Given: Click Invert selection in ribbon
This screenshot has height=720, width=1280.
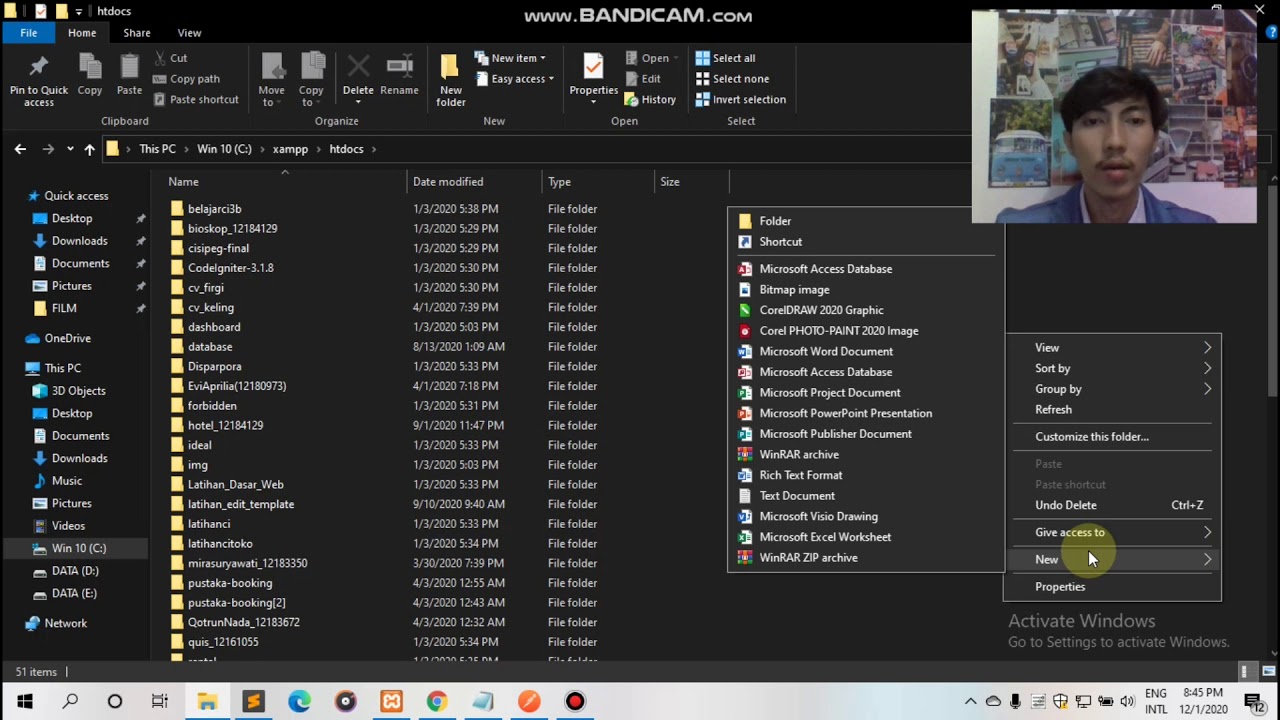Looking at the screenshot, I should click(740, 99).
